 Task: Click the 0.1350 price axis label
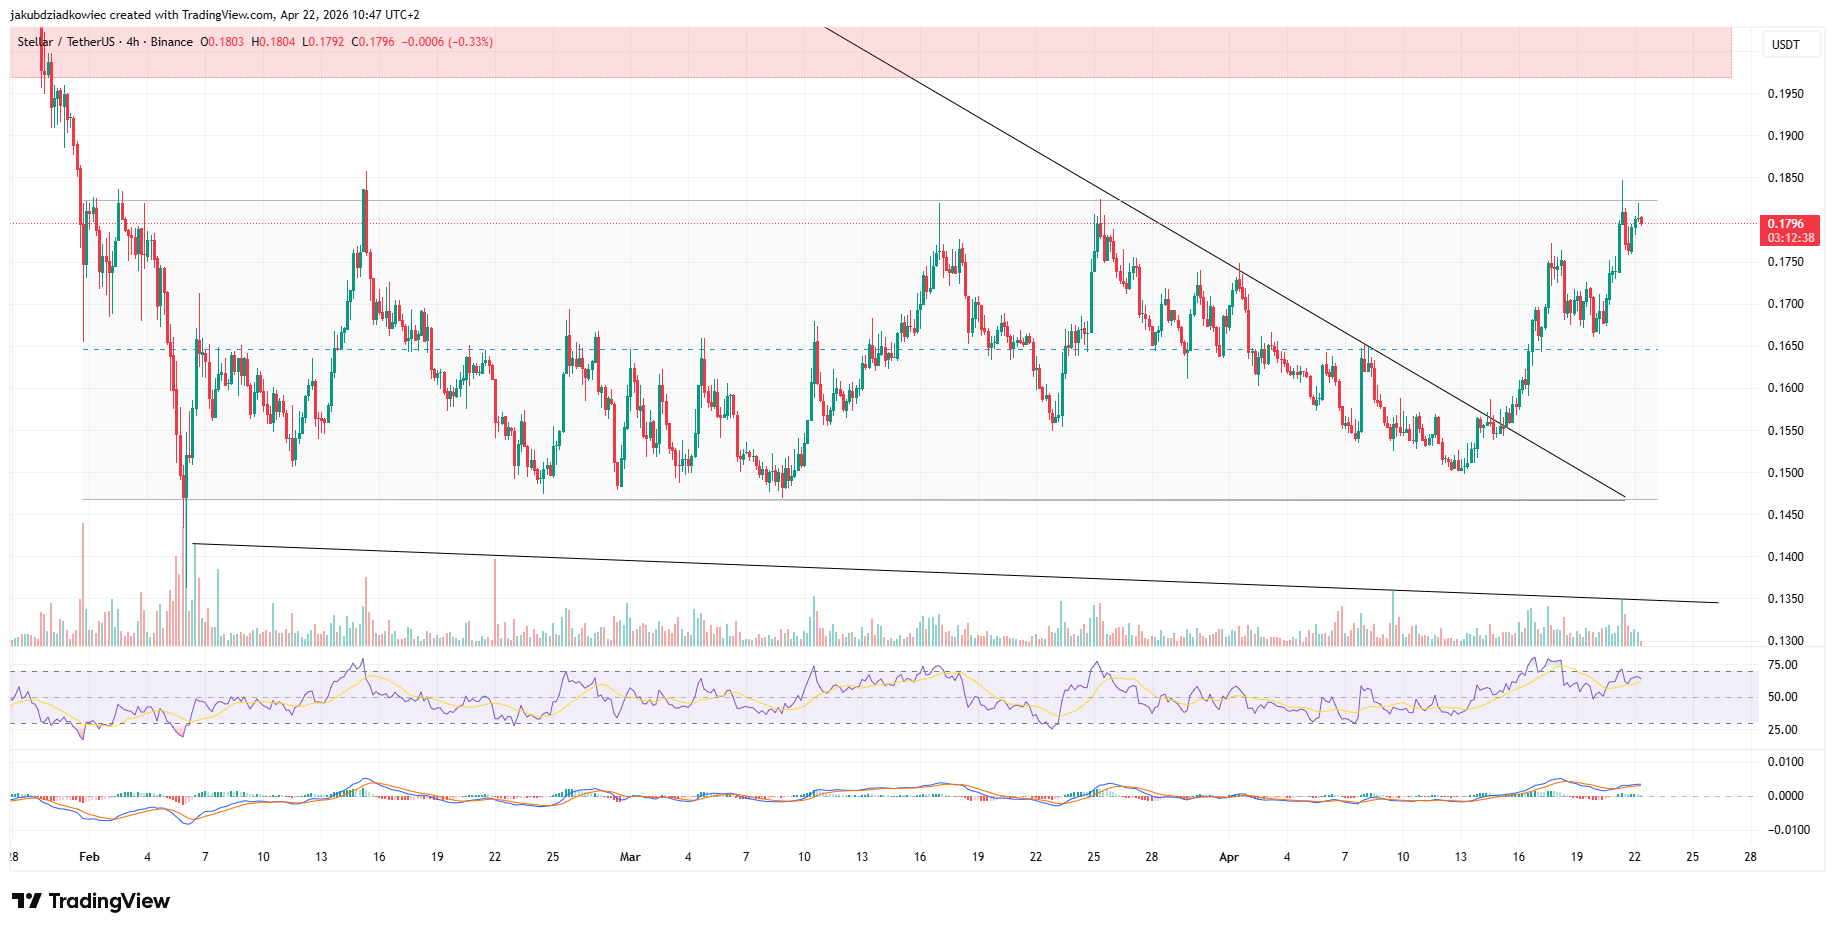1786,599
